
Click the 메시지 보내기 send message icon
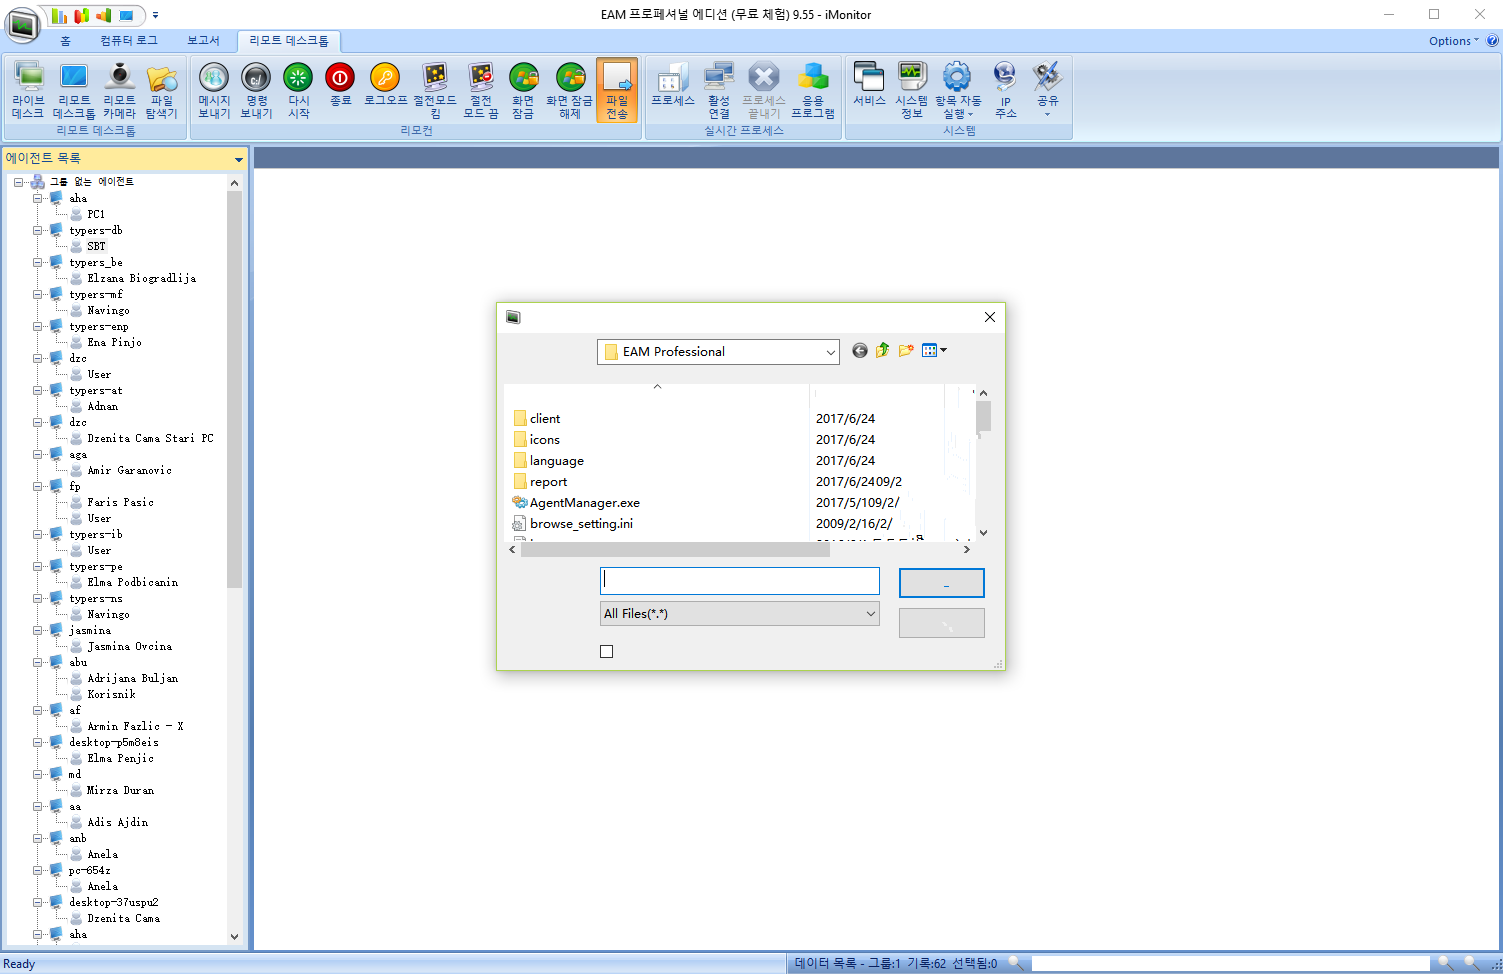point(214,90)
